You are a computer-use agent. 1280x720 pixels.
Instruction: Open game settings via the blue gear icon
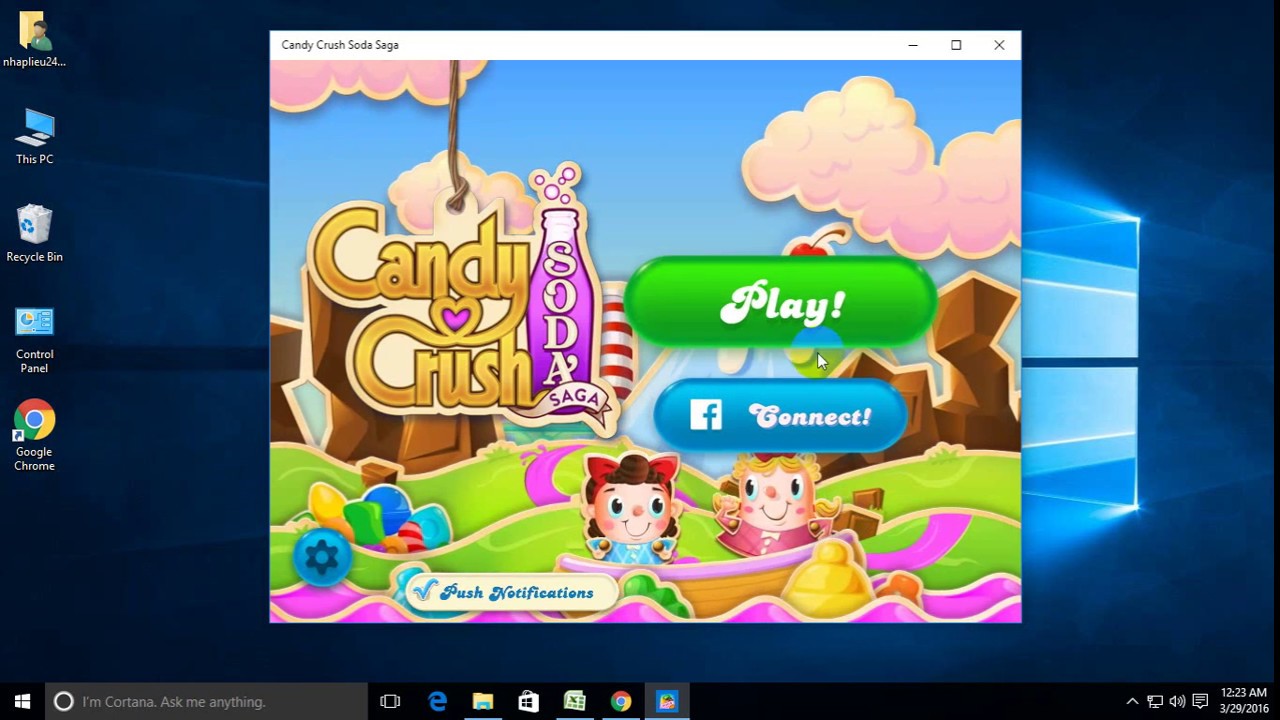click(x=322, y=557)
